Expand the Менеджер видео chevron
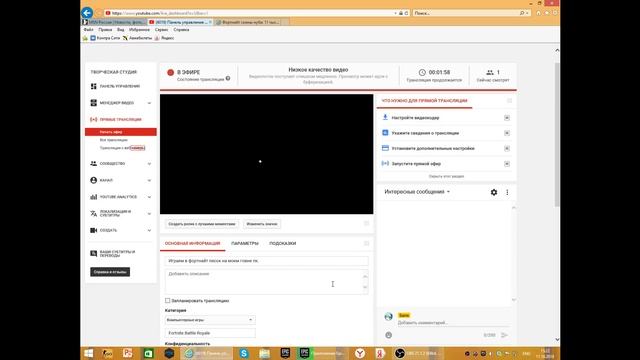 click(149, 103)
